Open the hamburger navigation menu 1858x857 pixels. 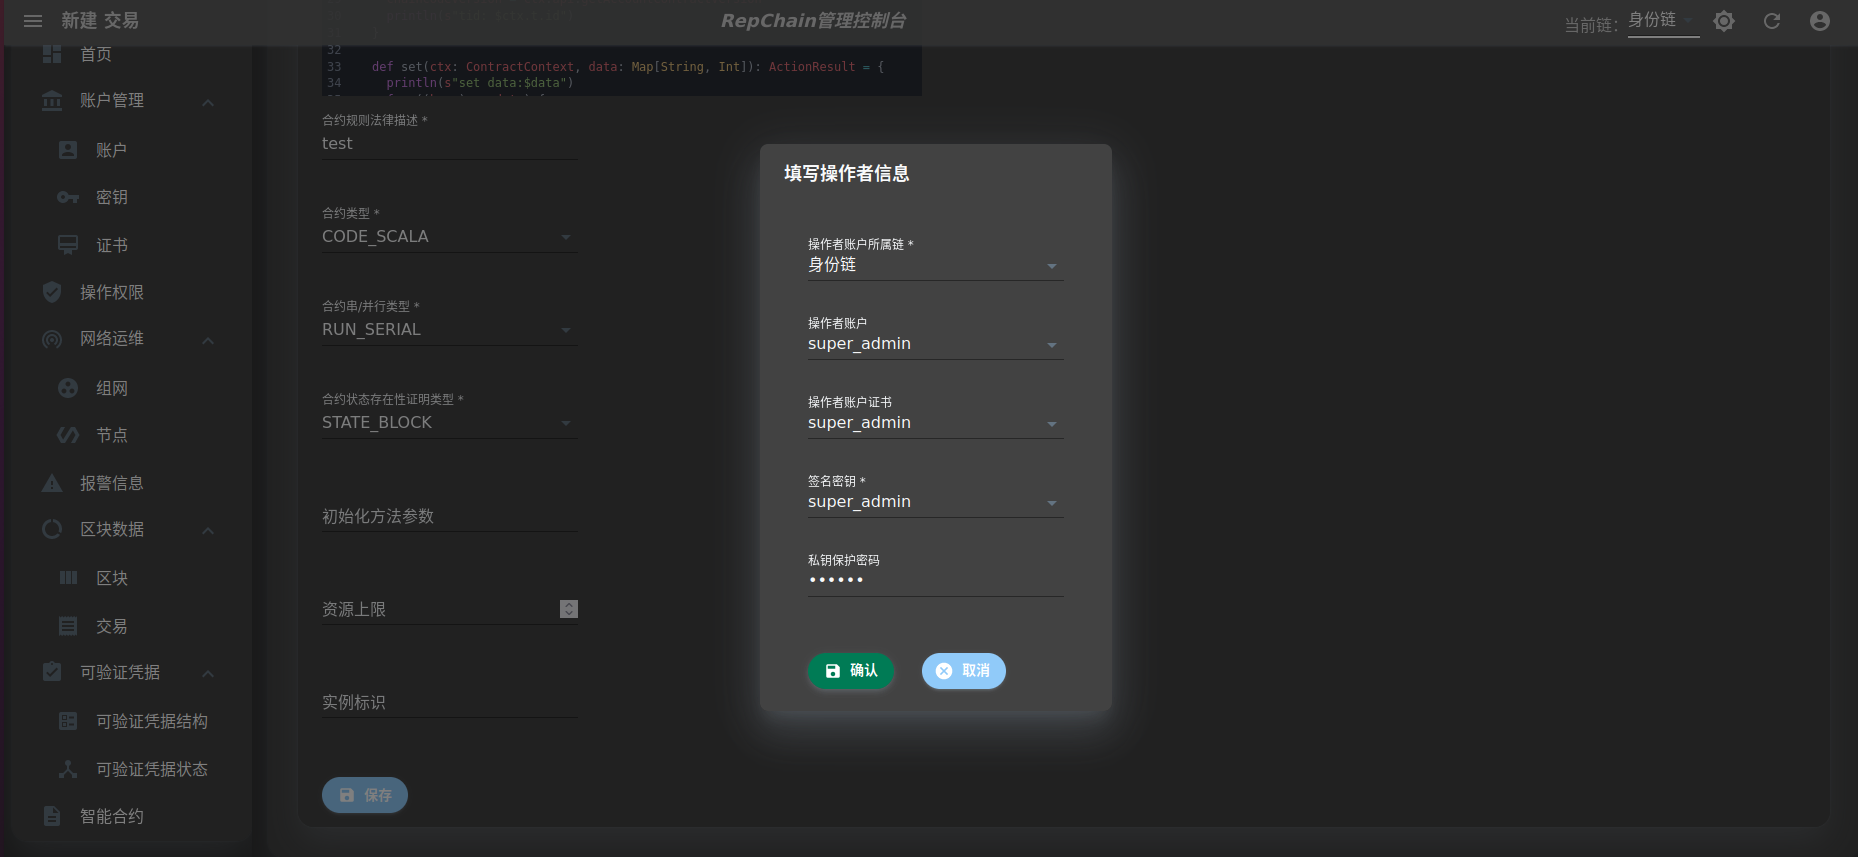pyautogui.click(x=33, y=21)
